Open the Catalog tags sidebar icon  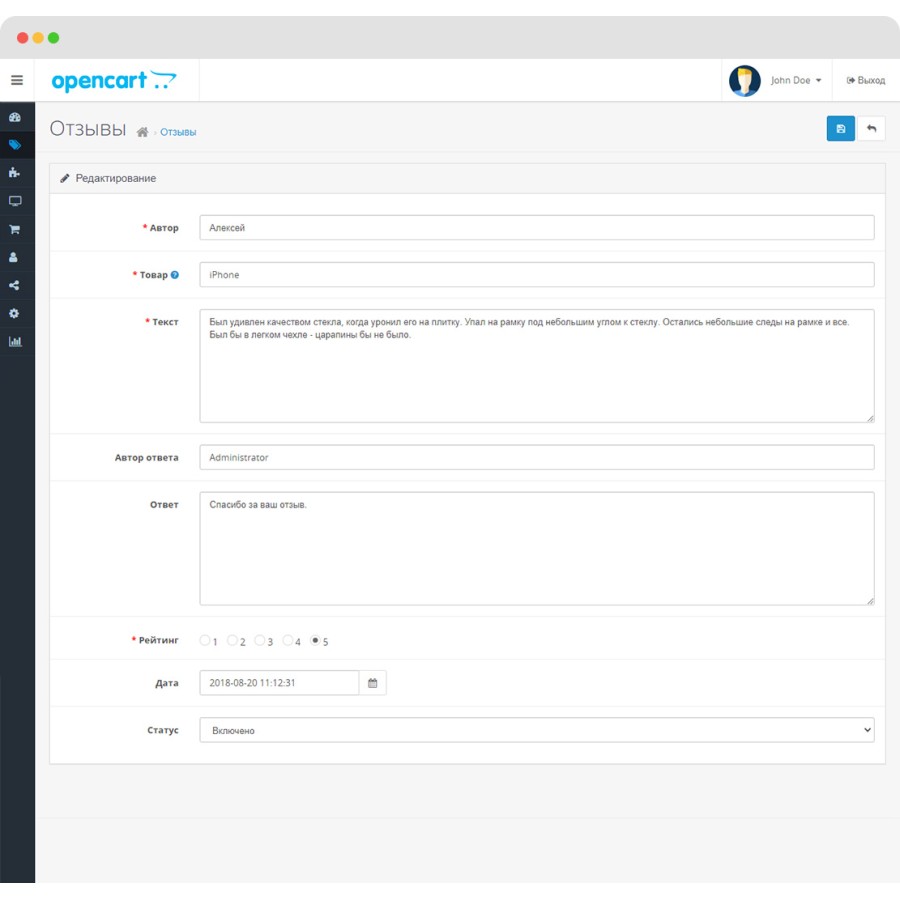[15, 145]
